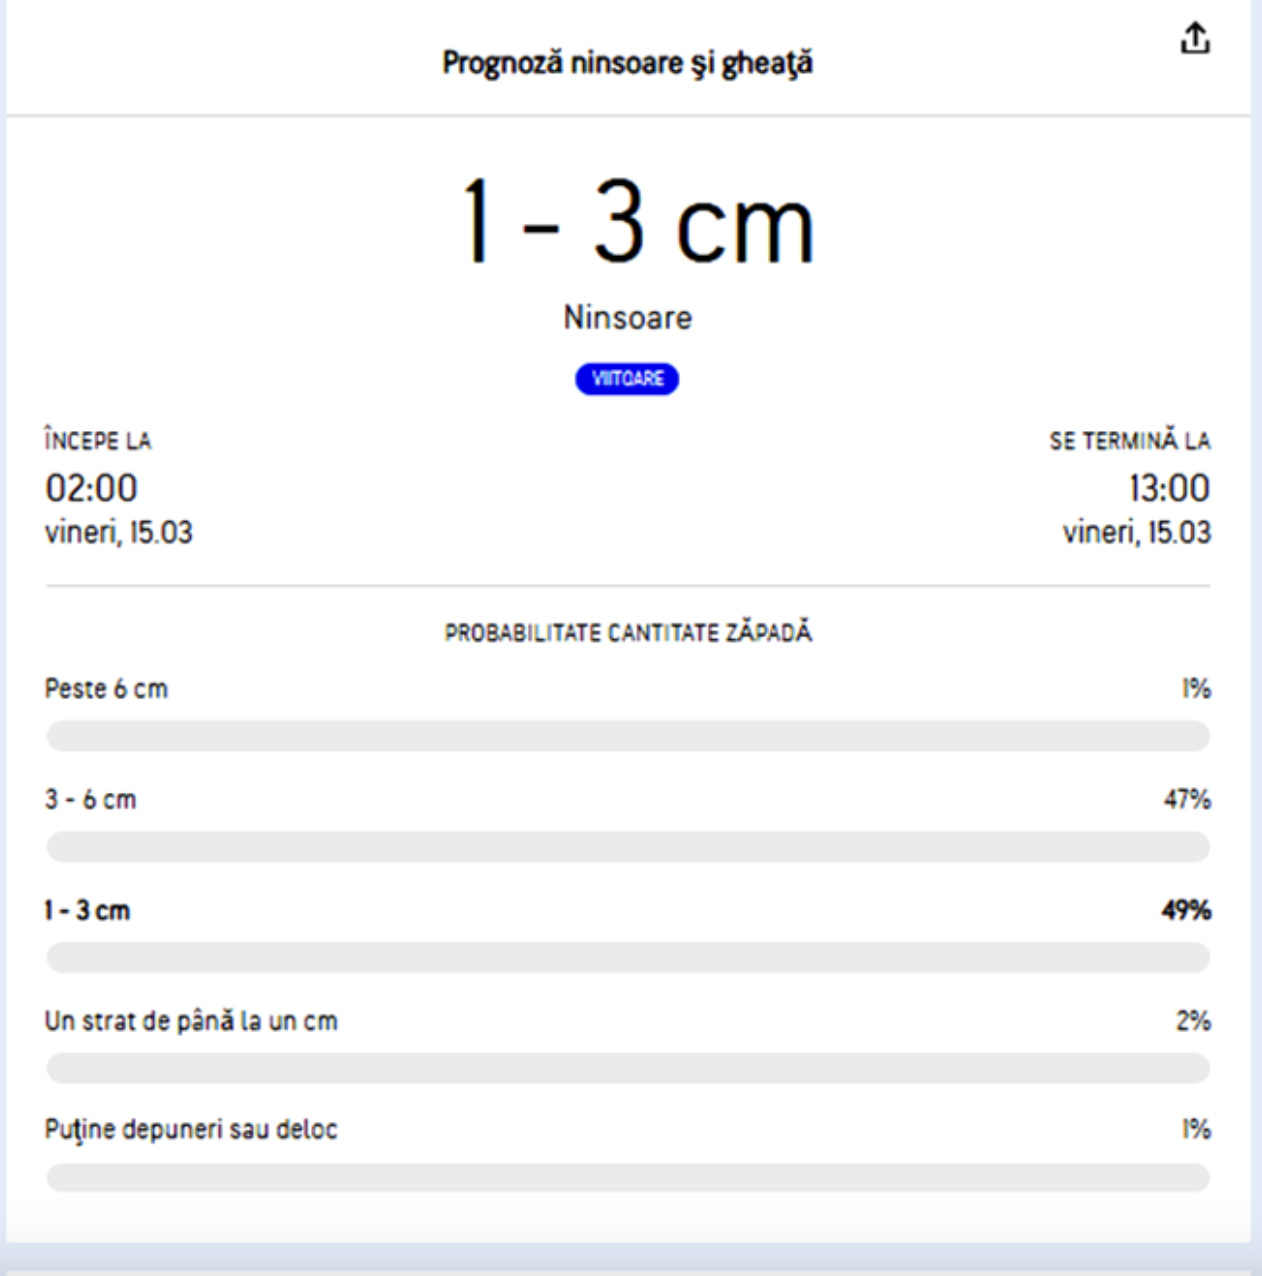
Task: Click the Un strat de până la un cm bar
Action: click(628, 1068)
